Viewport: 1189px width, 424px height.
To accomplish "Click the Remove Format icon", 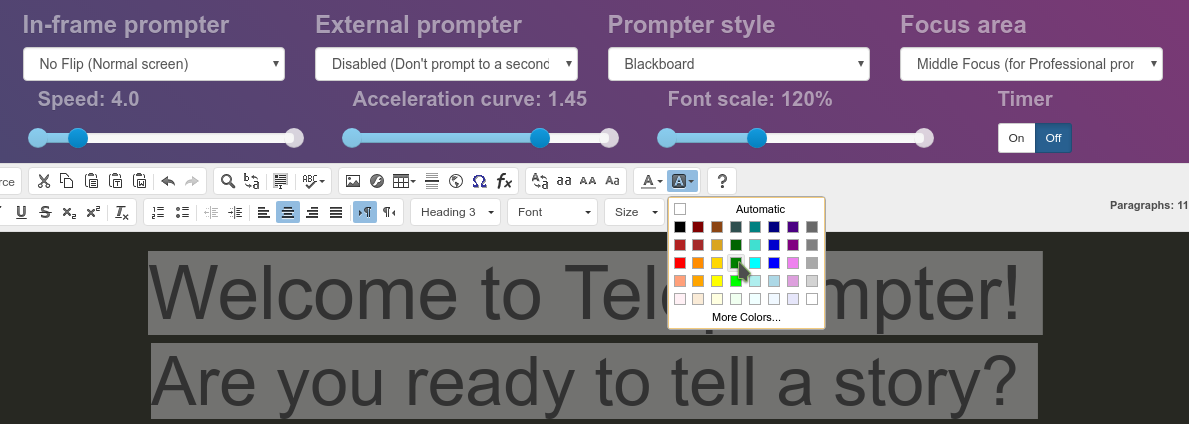I will click(121, 212).
